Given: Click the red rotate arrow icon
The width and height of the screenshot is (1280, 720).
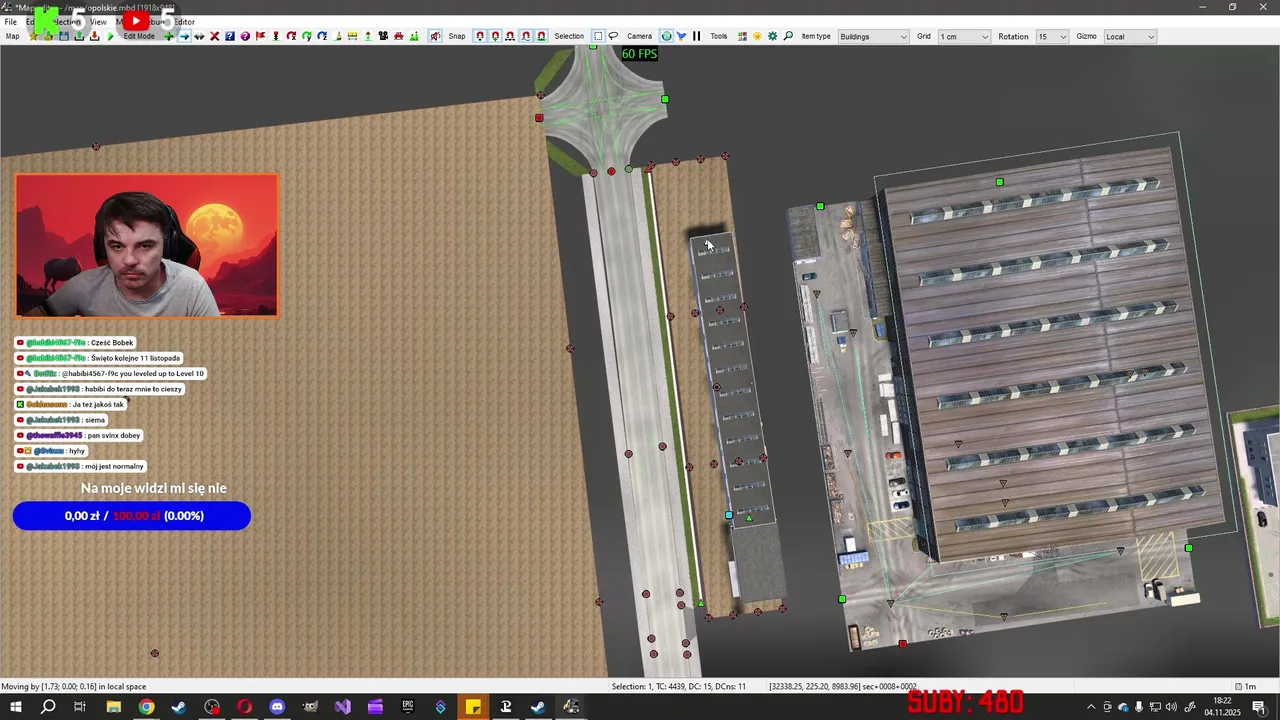Looking at the screenshot, I should coord(291,36).
